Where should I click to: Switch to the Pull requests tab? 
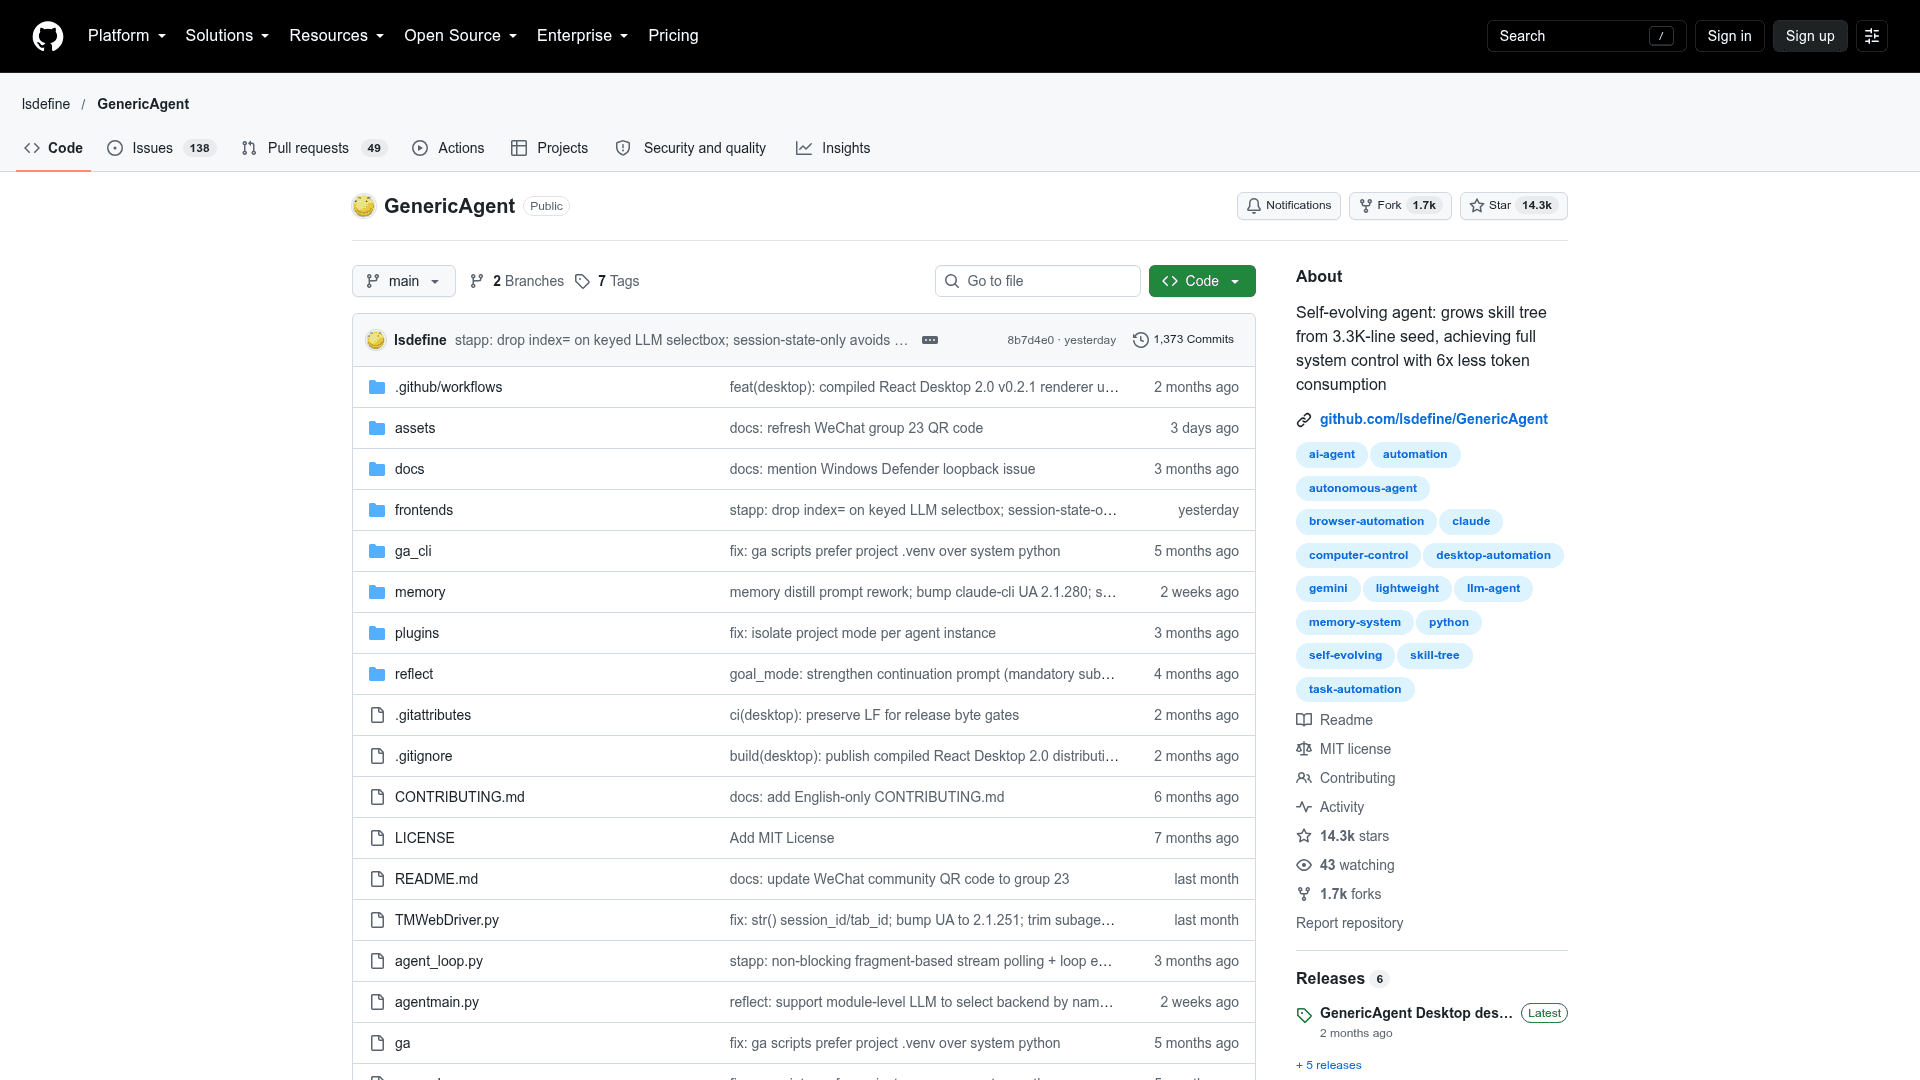[314, 148]
